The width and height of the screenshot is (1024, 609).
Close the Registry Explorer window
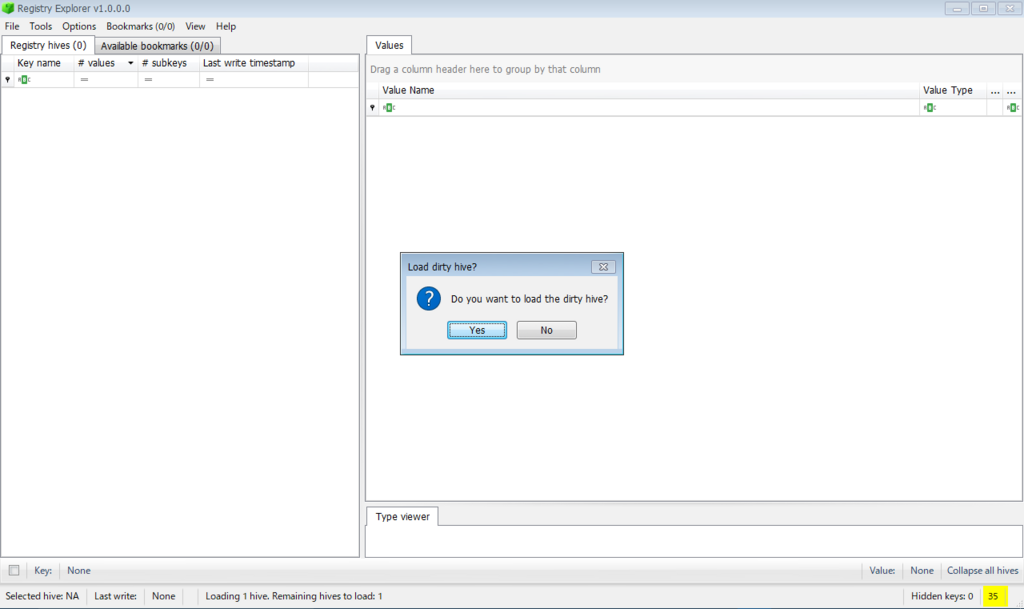click(x=1009, y=8)
